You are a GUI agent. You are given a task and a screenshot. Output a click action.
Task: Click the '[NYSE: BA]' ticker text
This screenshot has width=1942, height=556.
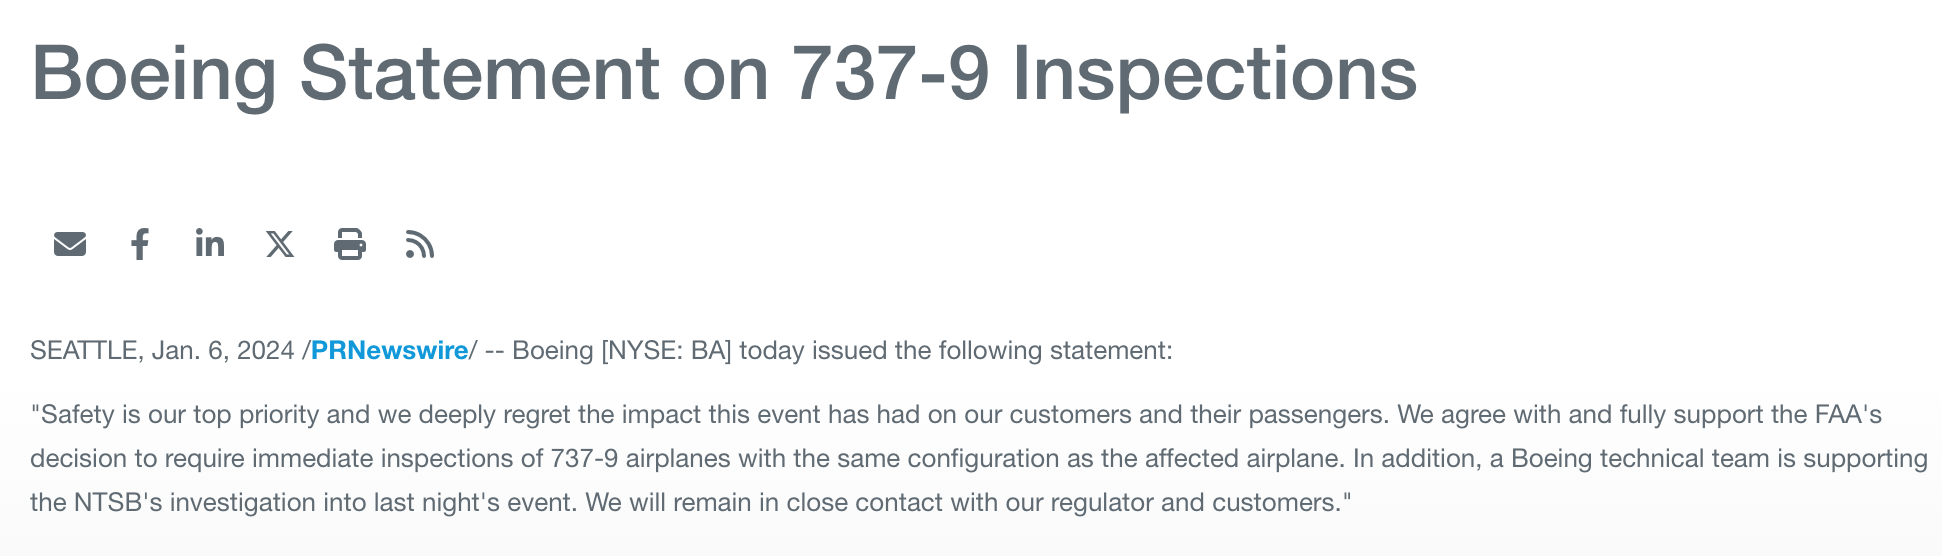666,351
